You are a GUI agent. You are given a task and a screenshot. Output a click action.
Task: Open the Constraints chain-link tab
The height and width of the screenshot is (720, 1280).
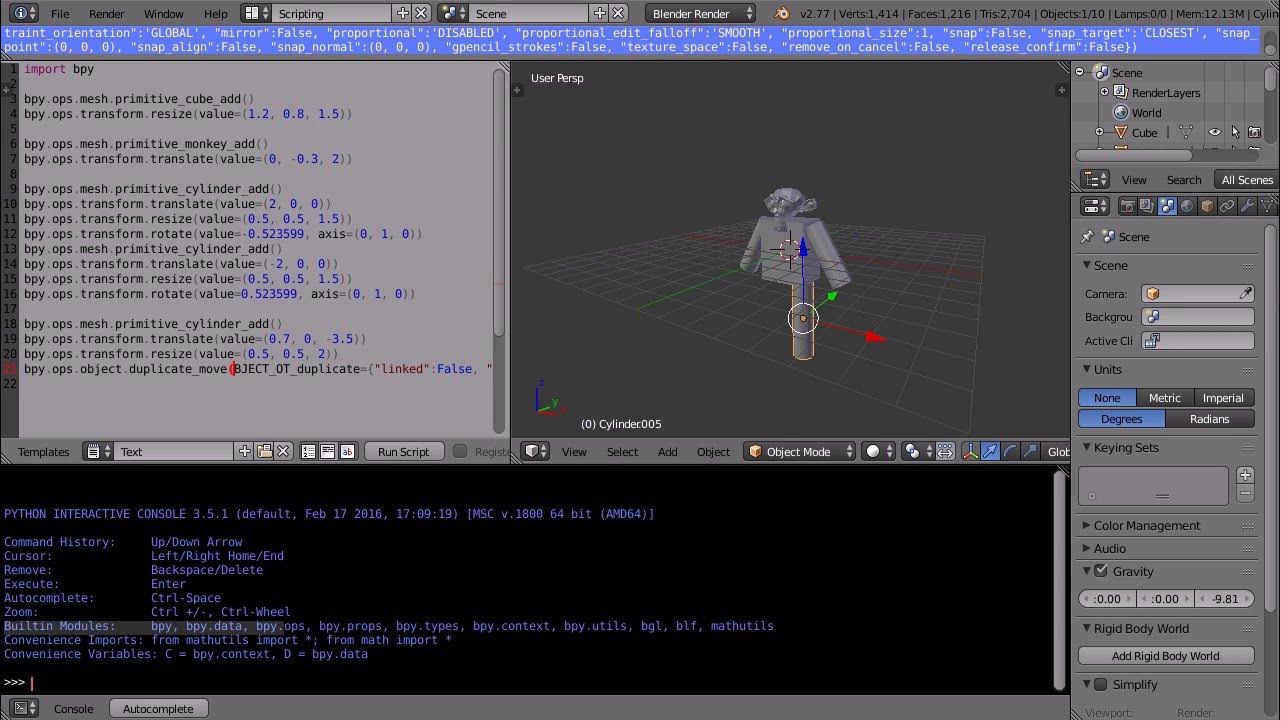pyautogui.click(x=1226, y=206)
